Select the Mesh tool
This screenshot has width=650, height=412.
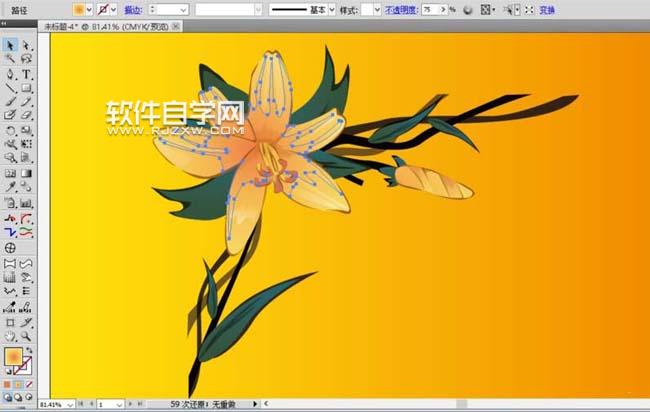coord(10,173)
